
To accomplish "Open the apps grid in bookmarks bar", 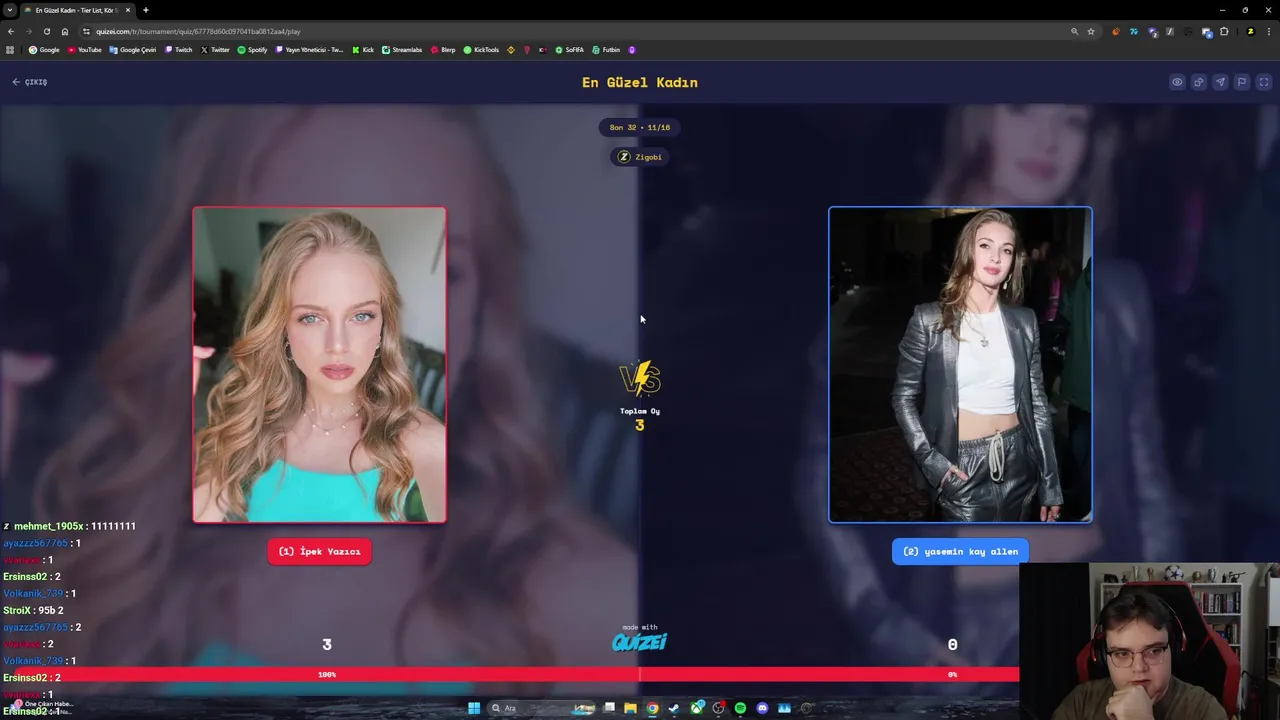I will pos(10,50).
